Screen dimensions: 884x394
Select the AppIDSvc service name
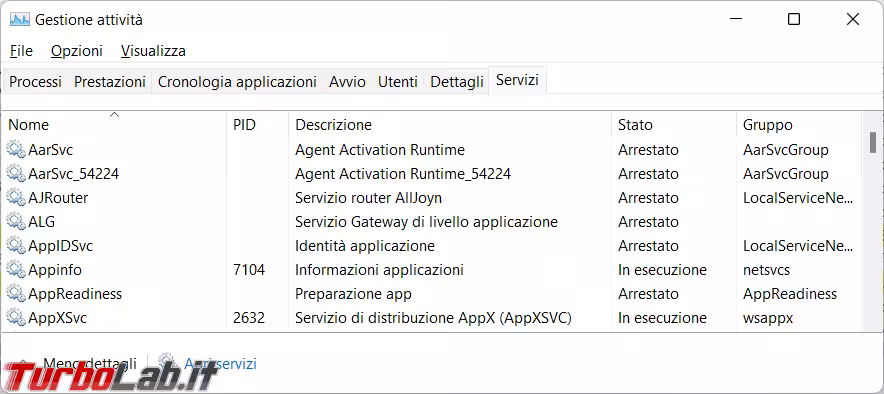tap(60, 246)
